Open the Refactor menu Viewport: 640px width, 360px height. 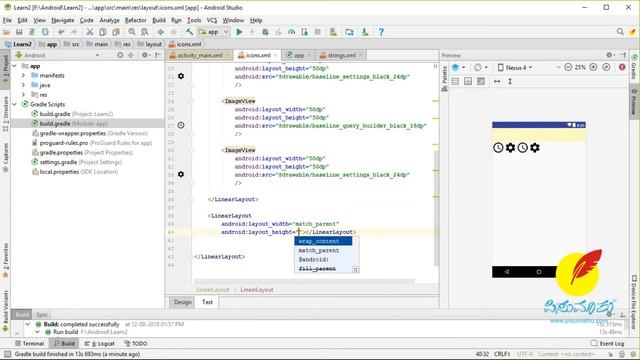coord(136,20)
